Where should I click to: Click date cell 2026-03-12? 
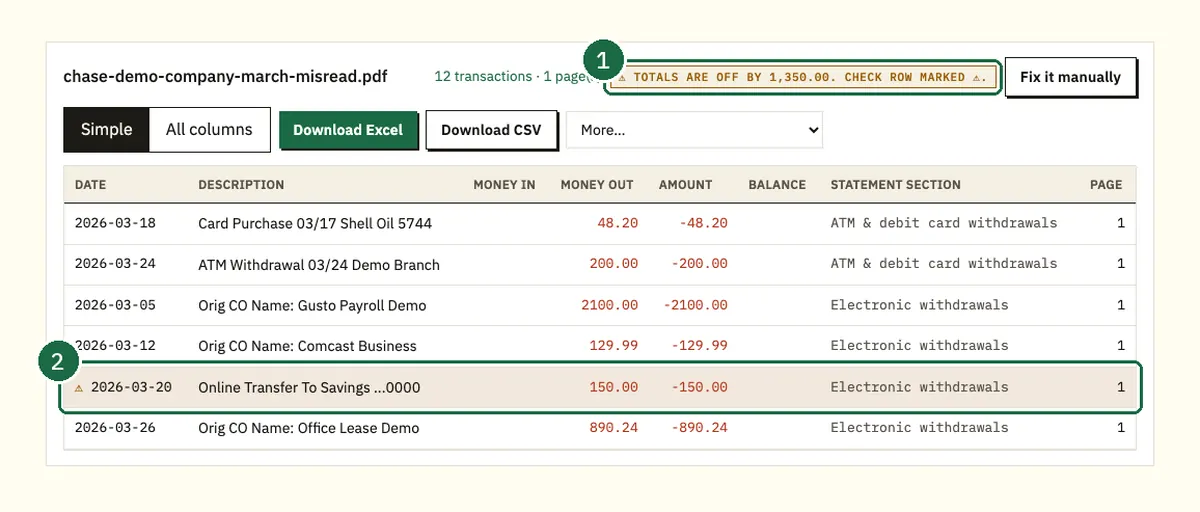click(x=115, y=346)
